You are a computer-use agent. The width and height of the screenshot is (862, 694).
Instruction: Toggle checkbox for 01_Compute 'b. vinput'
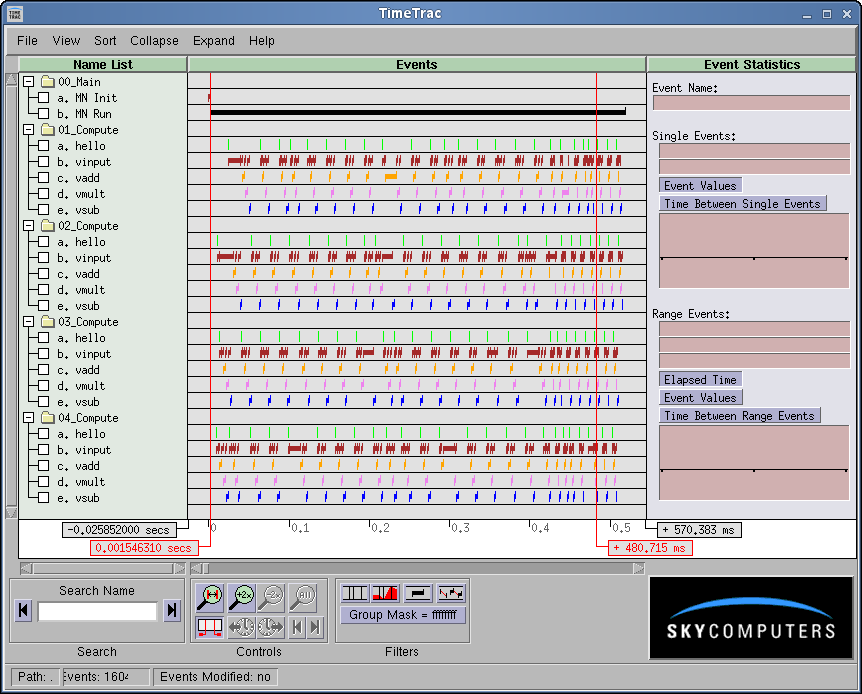point(43,162)
